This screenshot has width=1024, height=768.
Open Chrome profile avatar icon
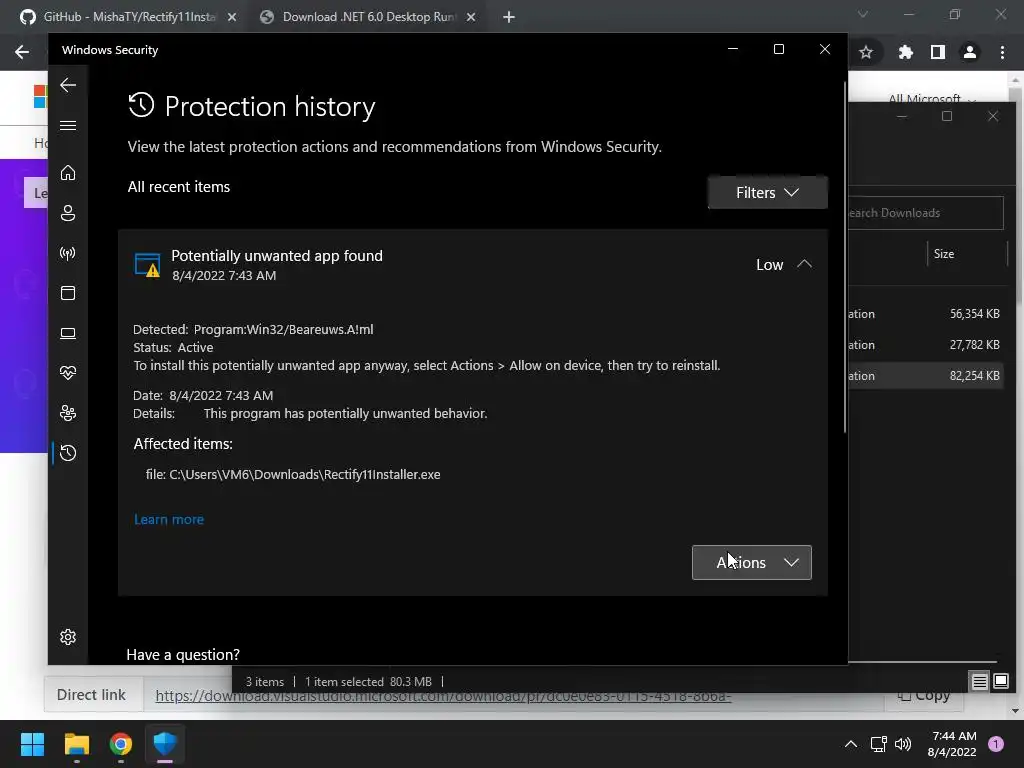coord(970,52)
